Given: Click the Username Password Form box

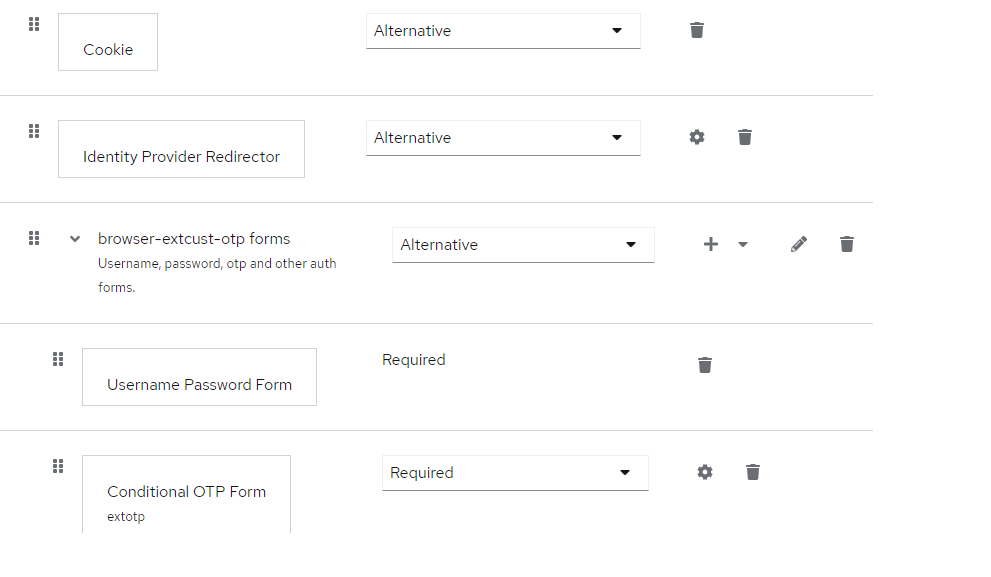Looking at the screenshot, I should tap(199, 377).
